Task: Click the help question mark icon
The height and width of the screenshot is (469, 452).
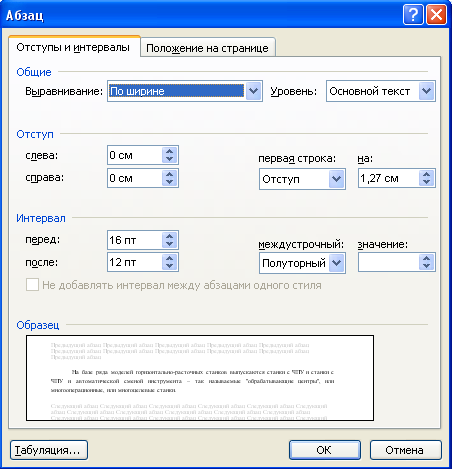Action: point(413,15)
